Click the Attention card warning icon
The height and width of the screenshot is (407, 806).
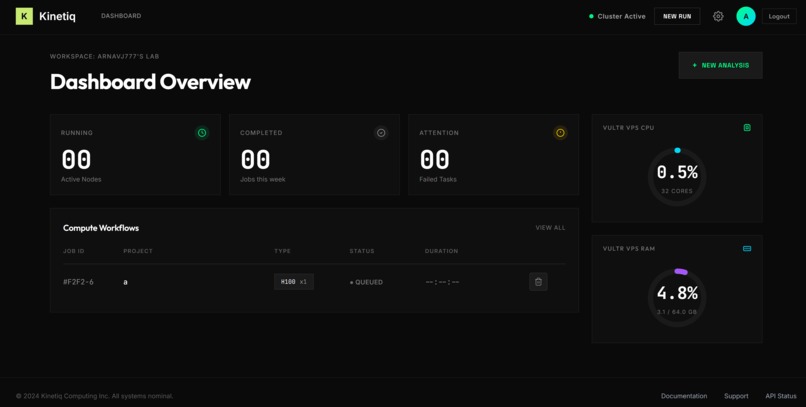click(560, 133)
